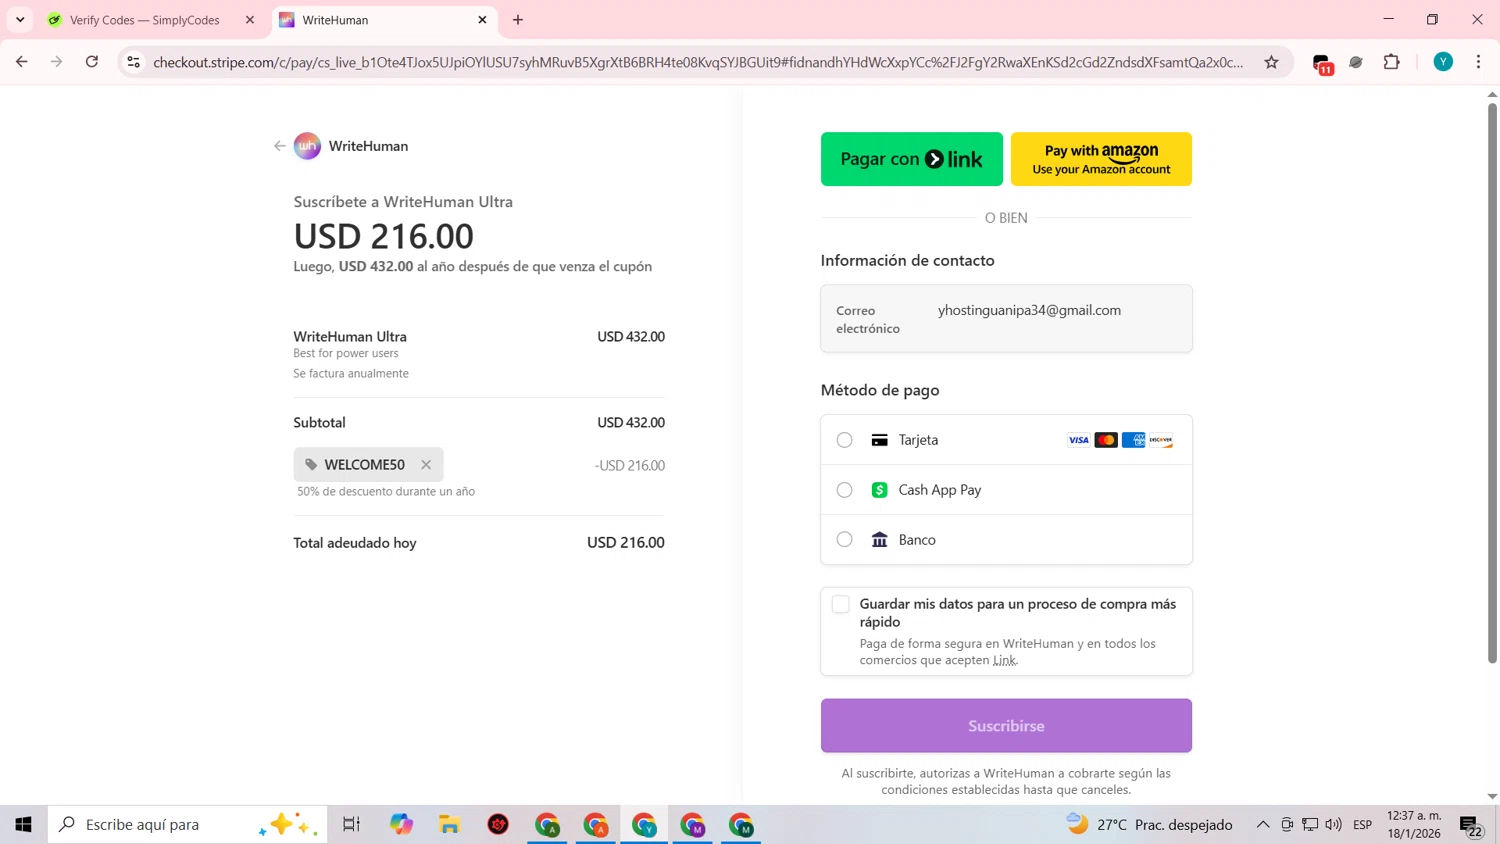
Task: Bookmark this page with the star icon
Action: (x=1271, y=62)
